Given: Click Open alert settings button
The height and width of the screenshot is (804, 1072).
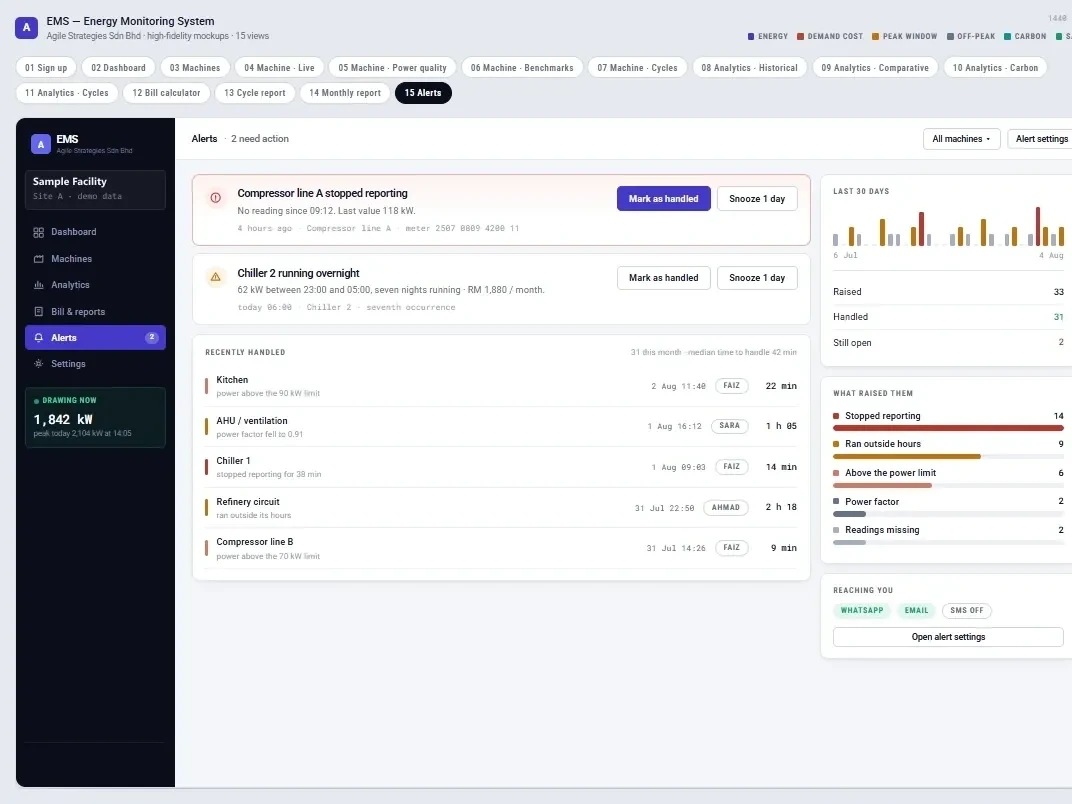Looking at the screenshot, I should click(948, 636).
